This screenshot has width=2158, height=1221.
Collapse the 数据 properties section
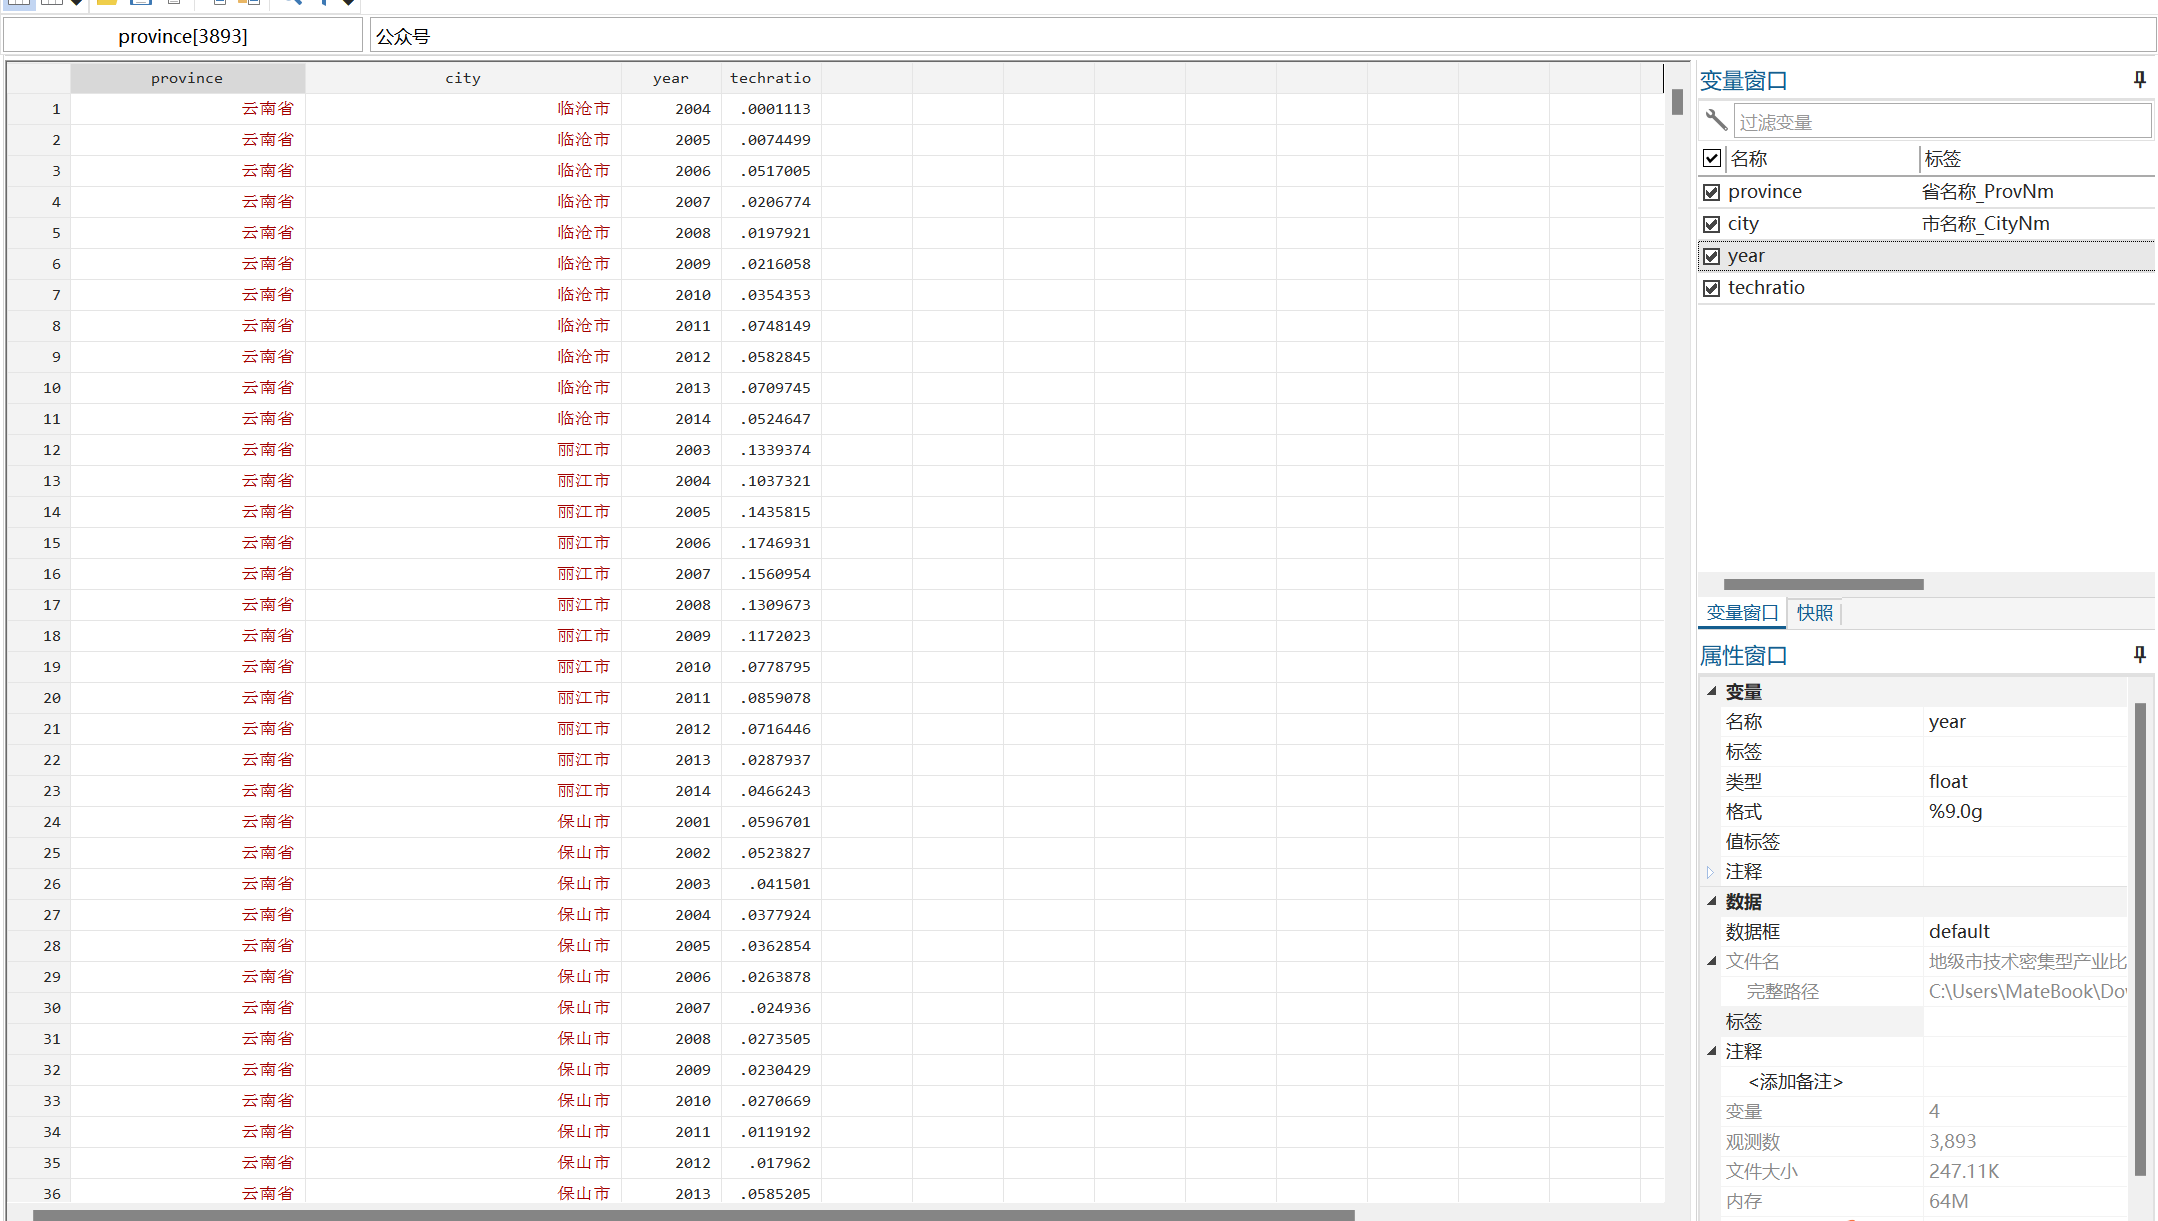tap(1711, 901)
